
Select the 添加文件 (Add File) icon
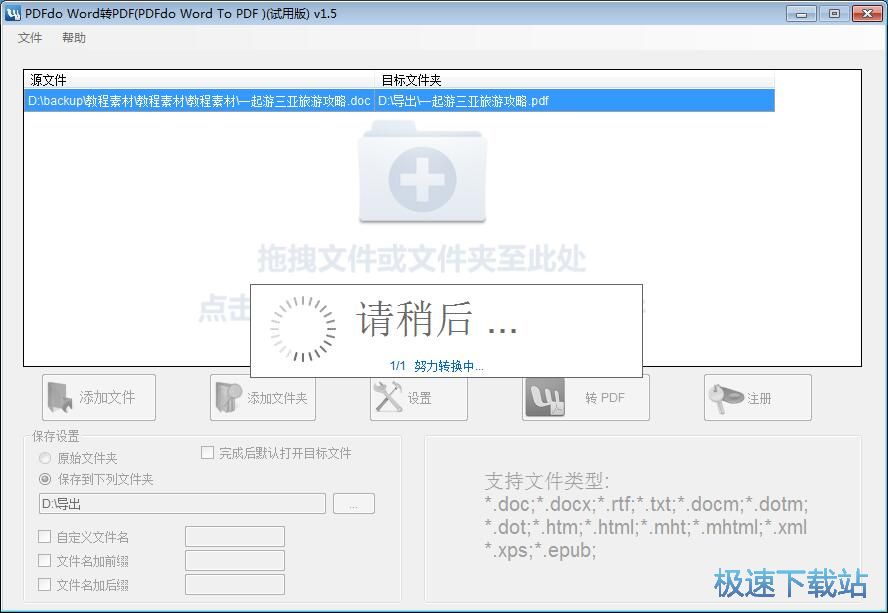(x=57, y=396)
